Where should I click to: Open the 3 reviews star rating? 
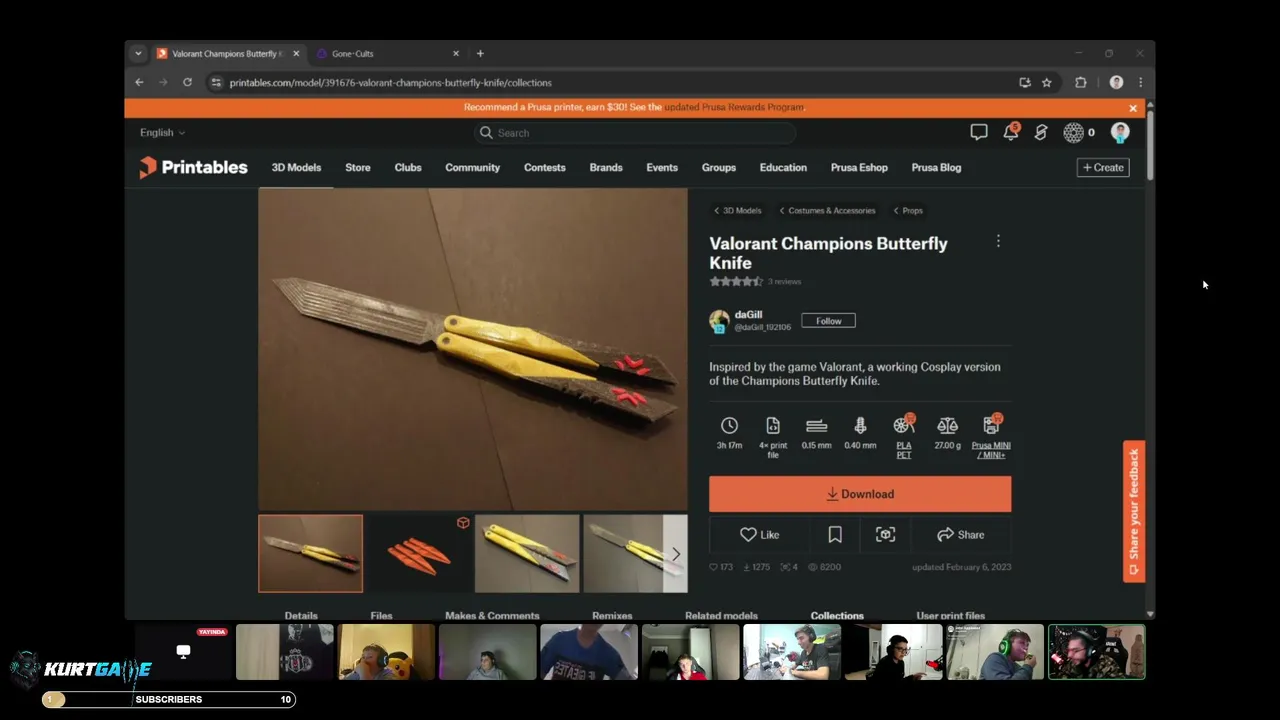click(755, 282)
